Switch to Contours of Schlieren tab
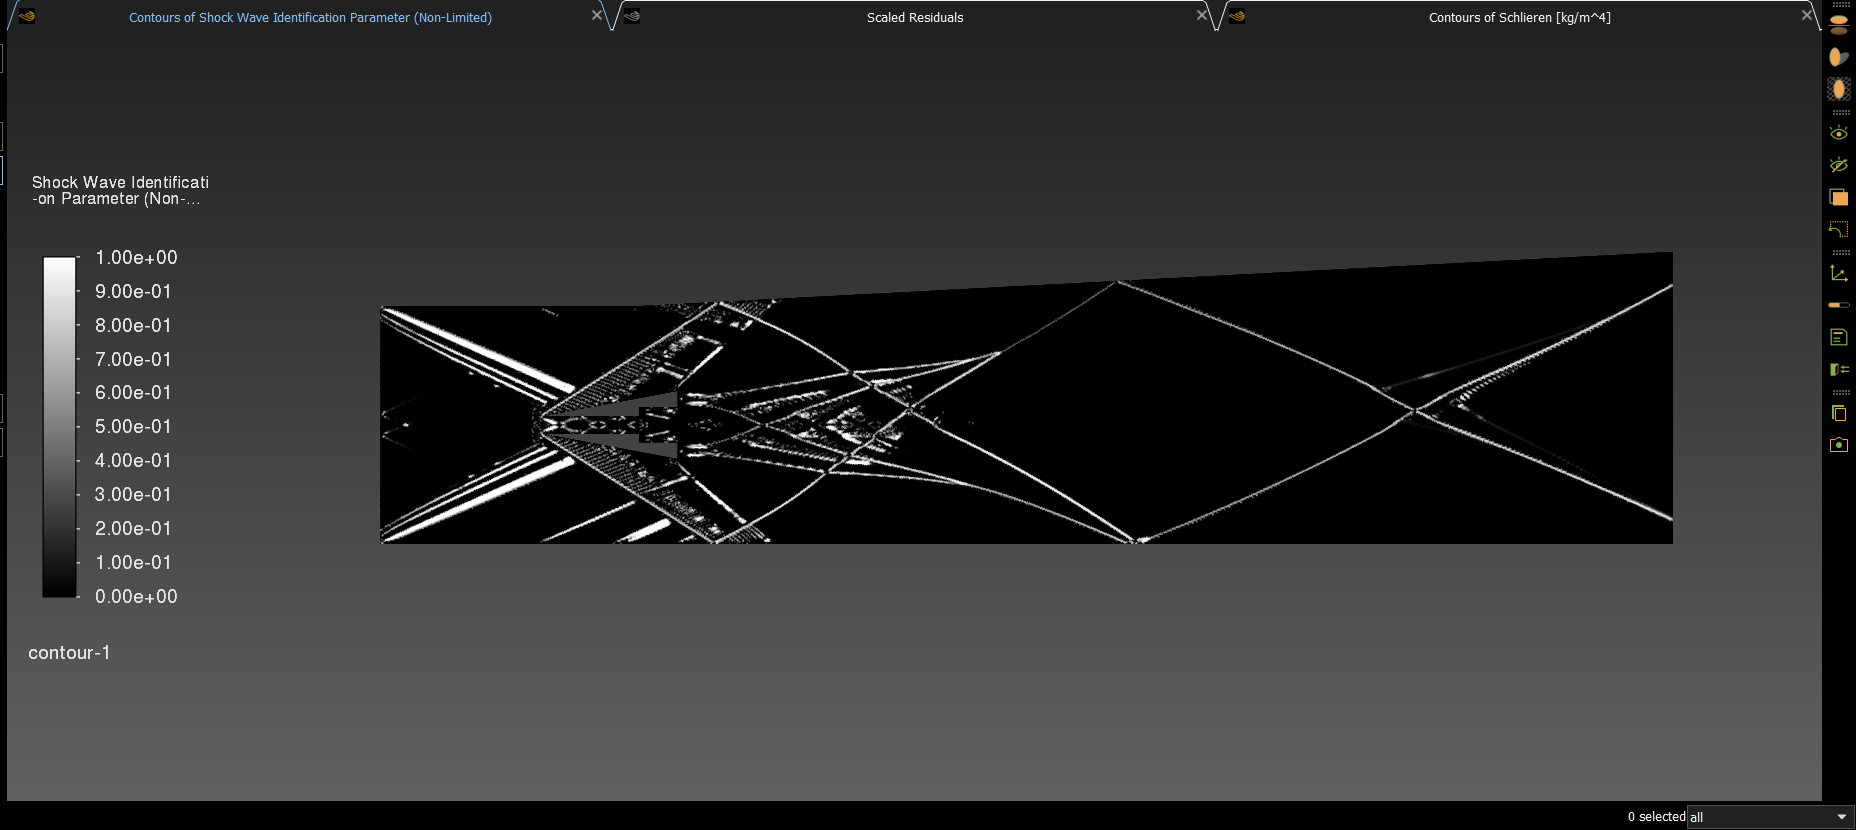 coord(1518,18)
